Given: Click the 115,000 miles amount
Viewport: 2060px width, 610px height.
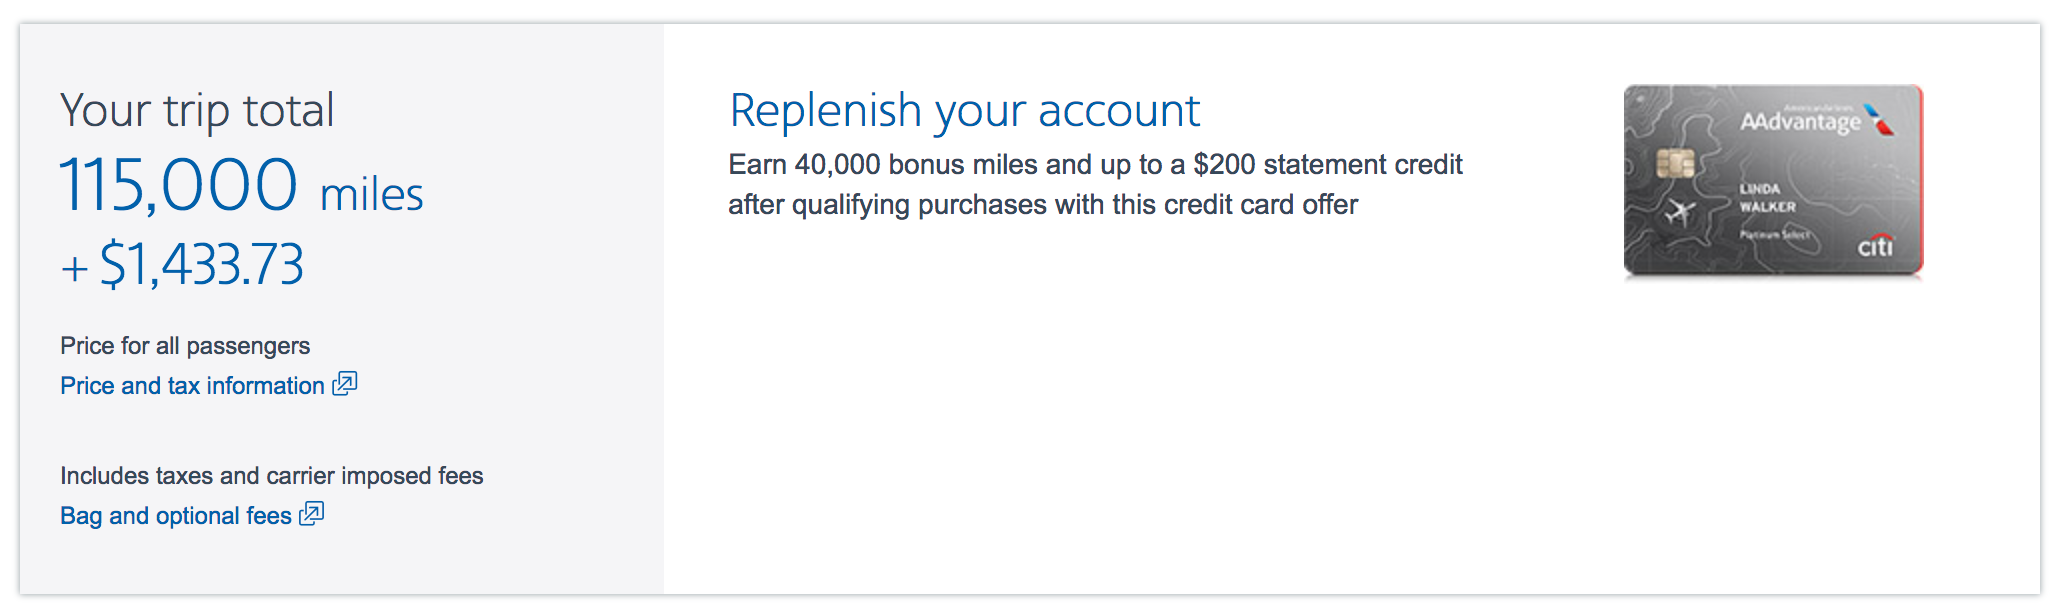Looking at the screenshot, I should (x=241, y=187).
